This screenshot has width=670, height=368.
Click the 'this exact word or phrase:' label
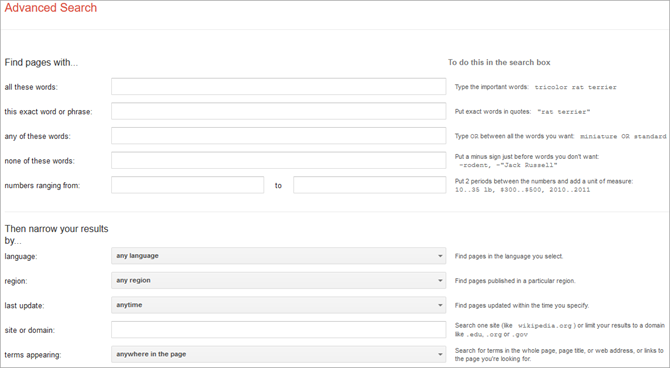coord(48,112)
